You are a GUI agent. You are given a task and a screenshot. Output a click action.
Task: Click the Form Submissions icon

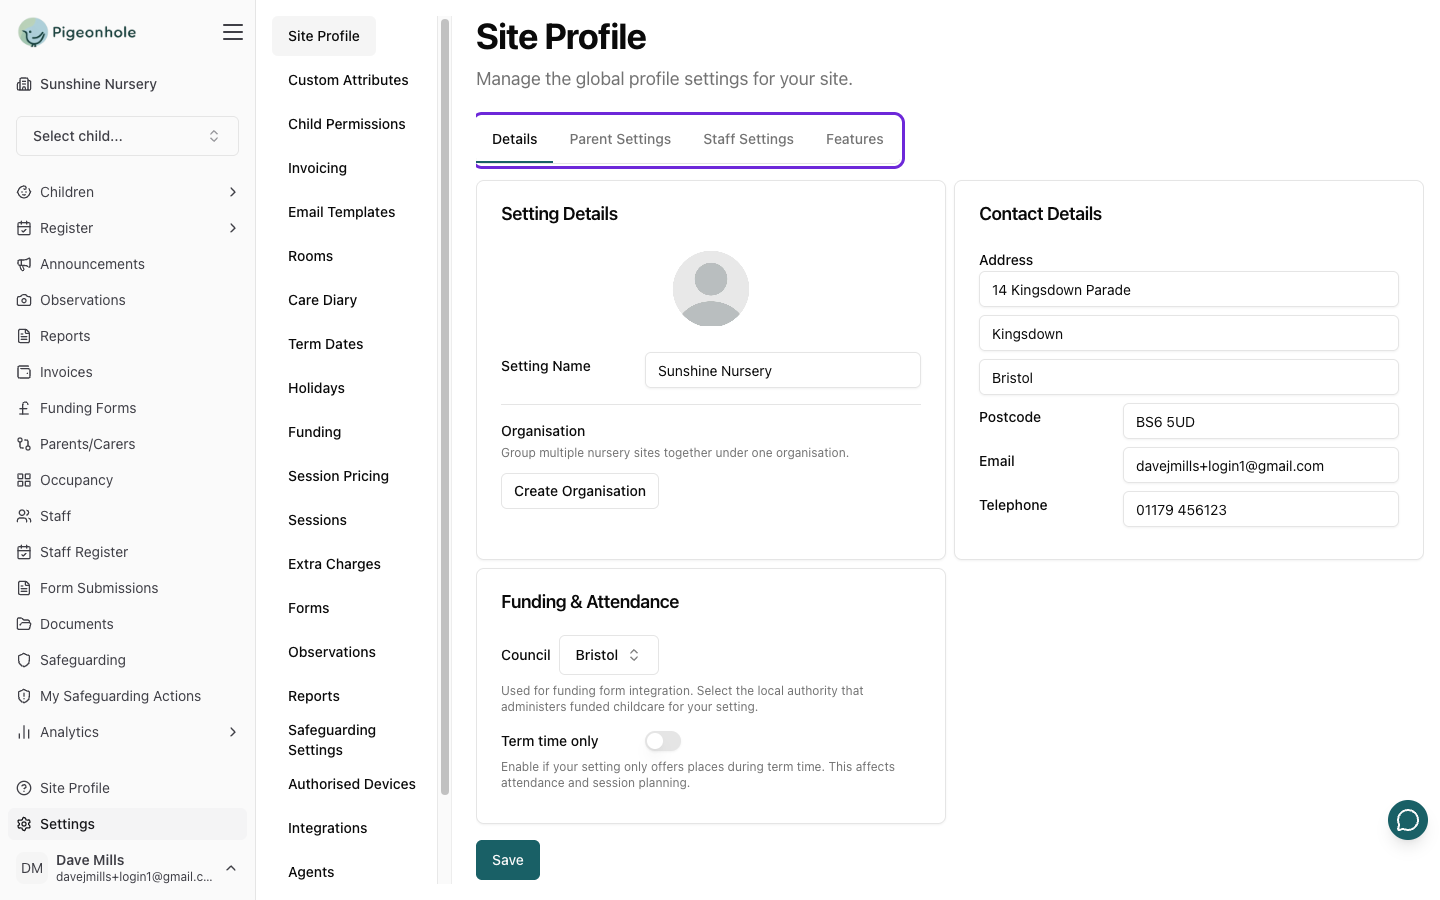(24, 588)
